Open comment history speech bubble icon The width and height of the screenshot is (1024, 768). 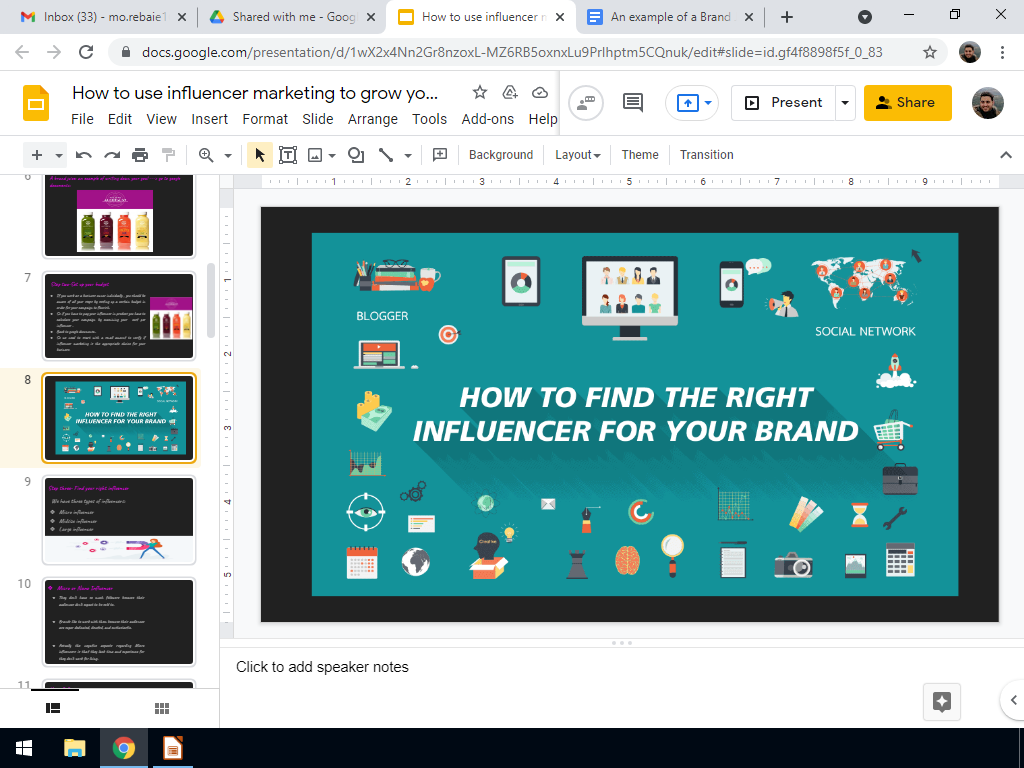633,102
